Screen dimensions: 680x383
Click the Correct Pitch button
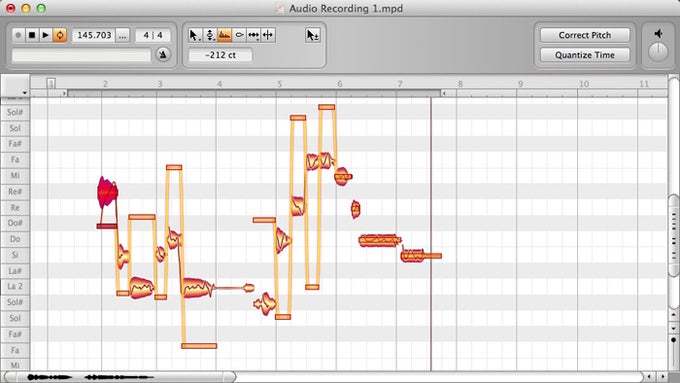tap(585, 35)
